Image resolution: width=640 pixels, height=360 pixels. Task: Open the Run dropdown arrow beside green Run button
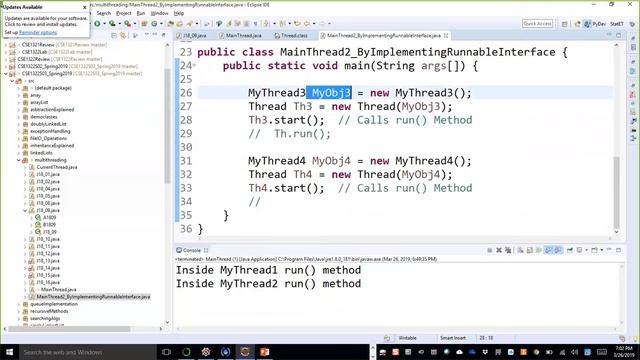pos(104,24)
